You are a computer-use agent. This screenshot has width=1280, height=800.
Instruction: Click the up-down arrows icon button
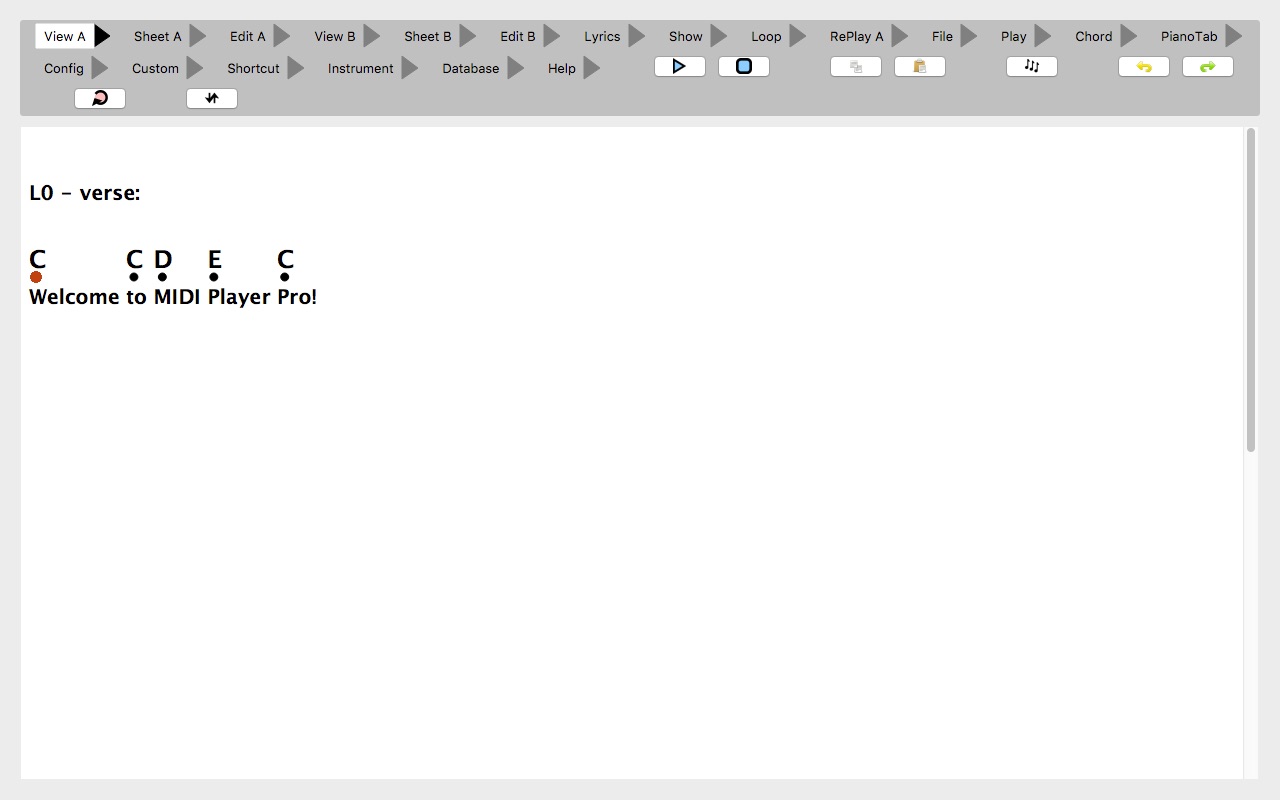(x=212, y=99)
